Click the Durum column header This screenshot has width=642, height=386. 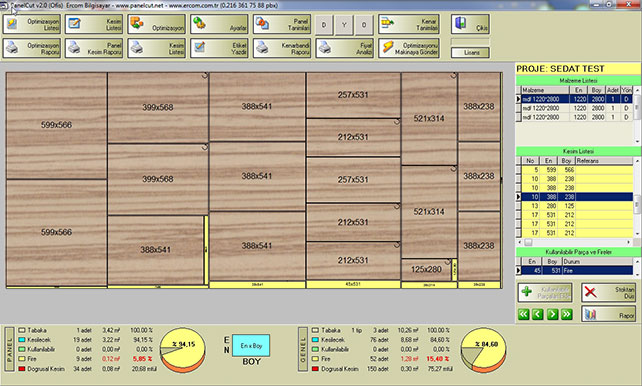pyautogui.click(x=597, y=261)
